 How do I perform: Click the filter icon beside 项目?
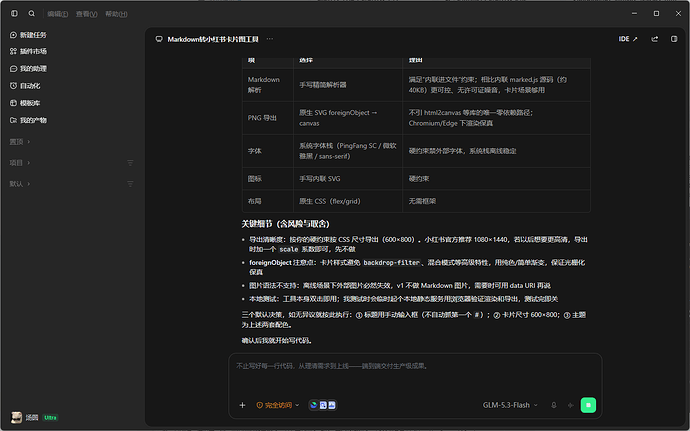click(x=130, y=163)
